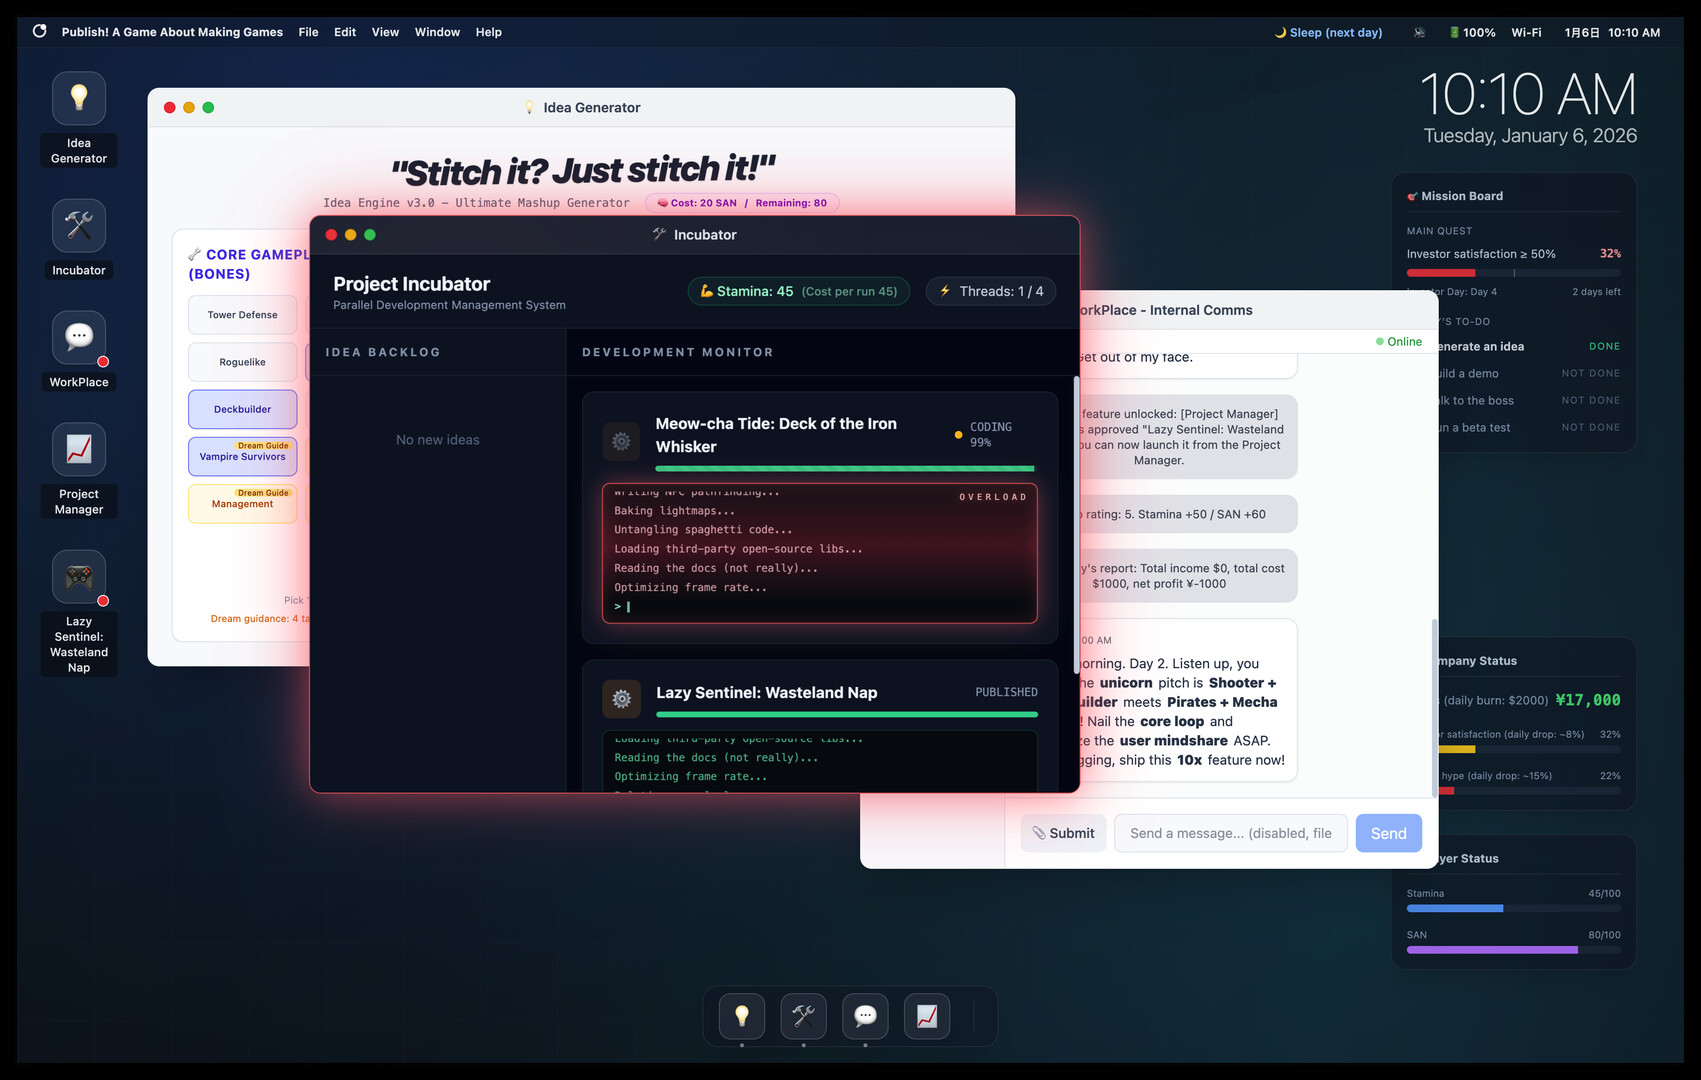1701x1080 pixels.
Task: Open the Incubator hammer icon in the sidebar
Action: click(78, 225)
